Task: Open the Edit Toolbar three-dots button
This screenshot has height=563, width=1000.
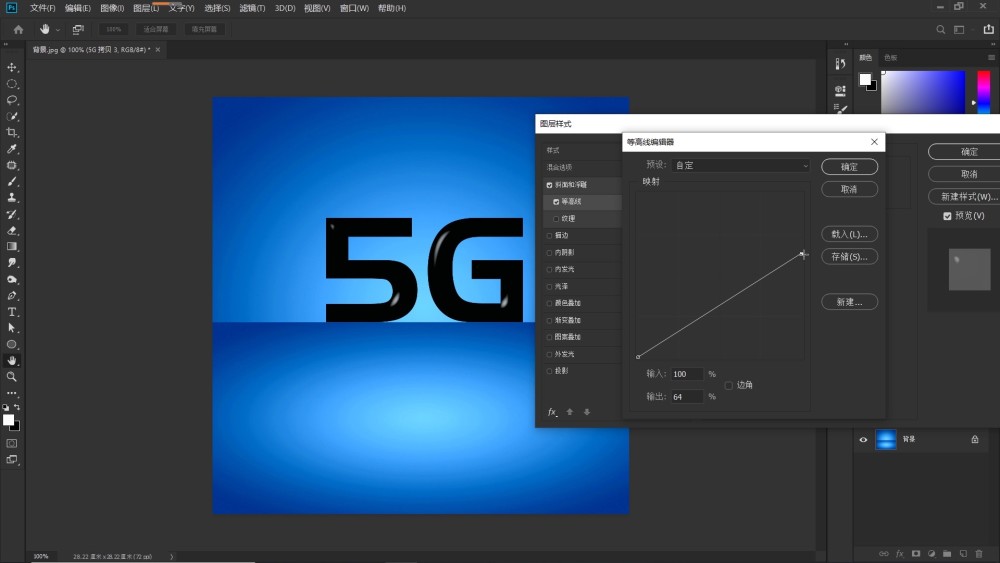Action: pos(11,393)
